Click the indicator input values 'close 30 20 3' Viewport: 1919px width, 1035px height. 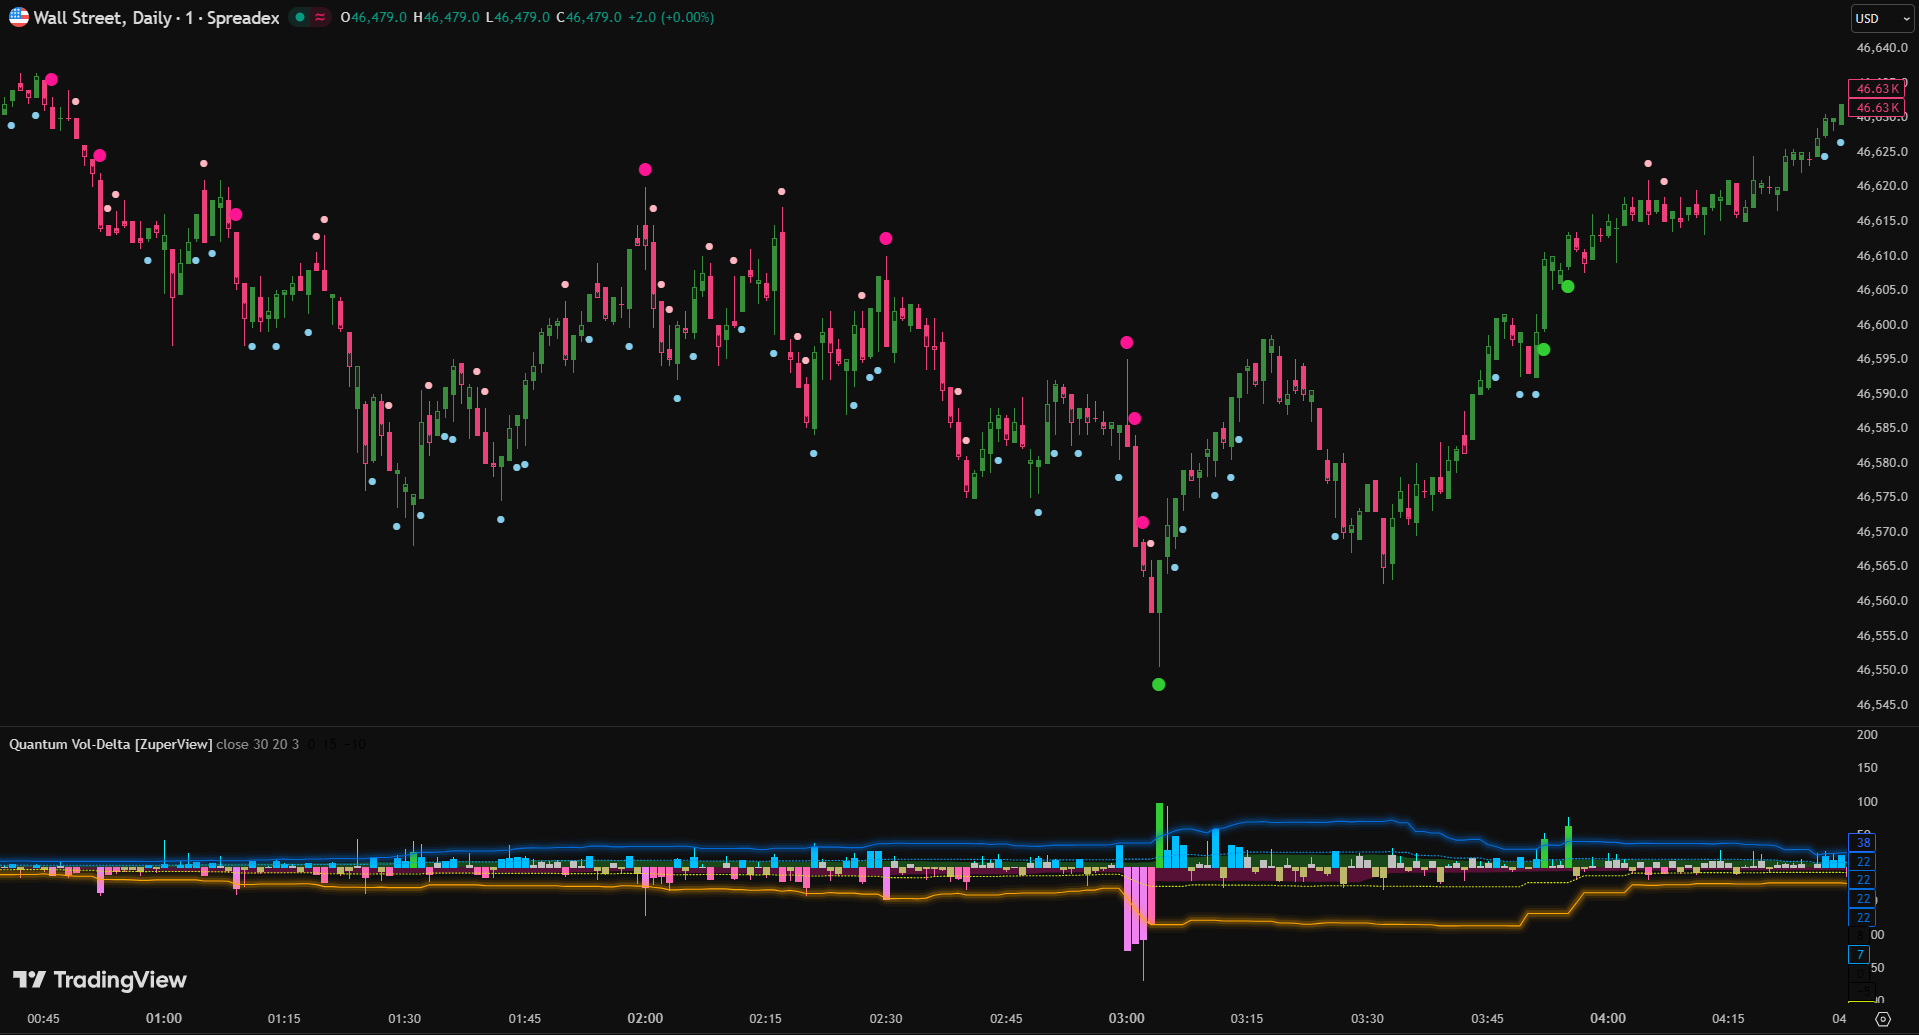pos(257,744)
